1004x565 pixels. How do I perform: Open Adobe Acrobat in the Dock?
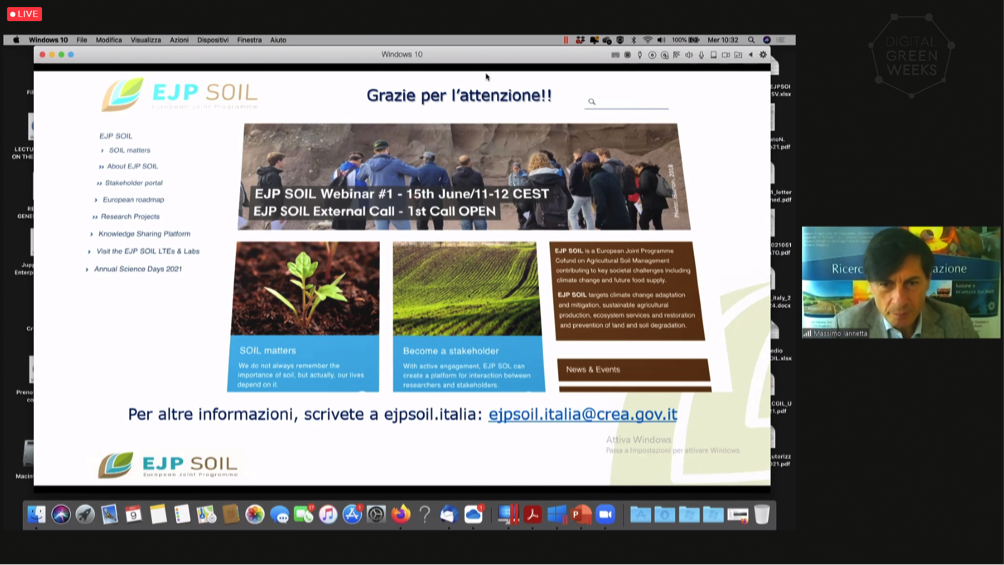click(533, 514)
